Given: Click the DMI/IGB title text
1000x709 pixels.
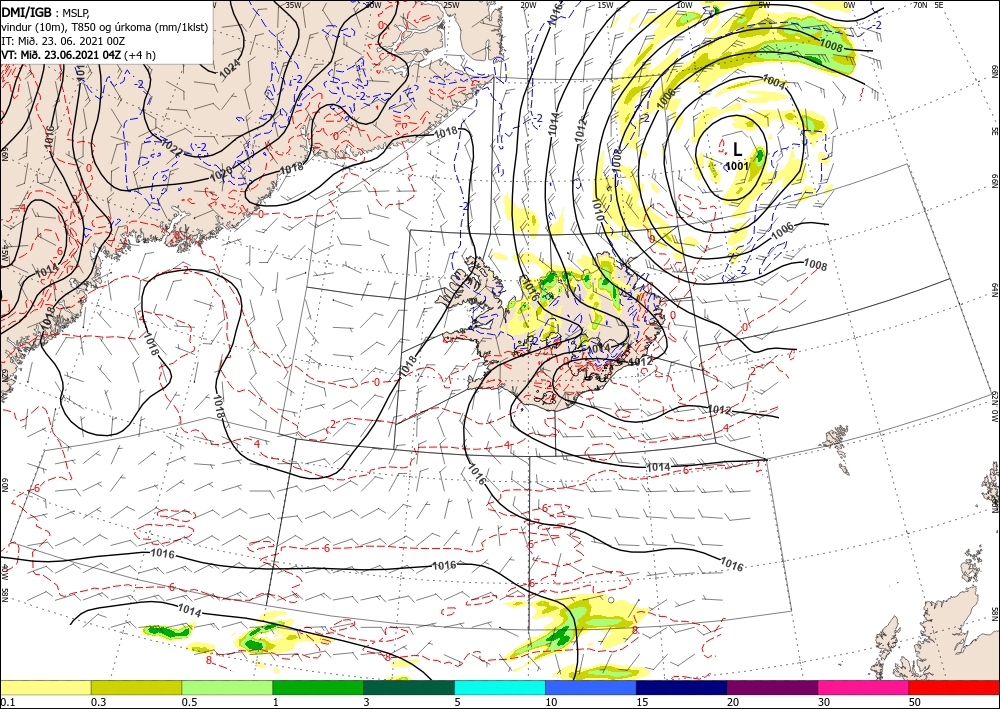Looking at the screenshot, I should pos(26,11).
